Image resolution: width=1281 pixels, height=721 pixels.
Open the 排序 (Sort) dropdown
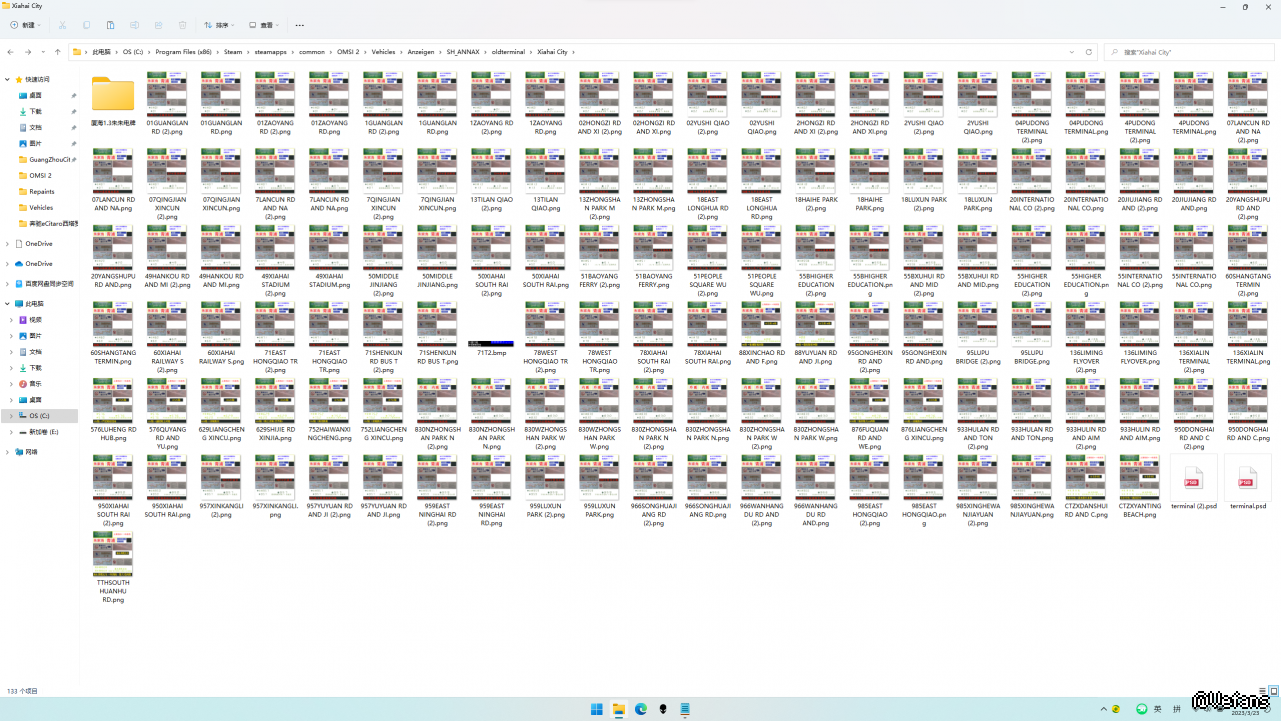click(x=220, y=25)
